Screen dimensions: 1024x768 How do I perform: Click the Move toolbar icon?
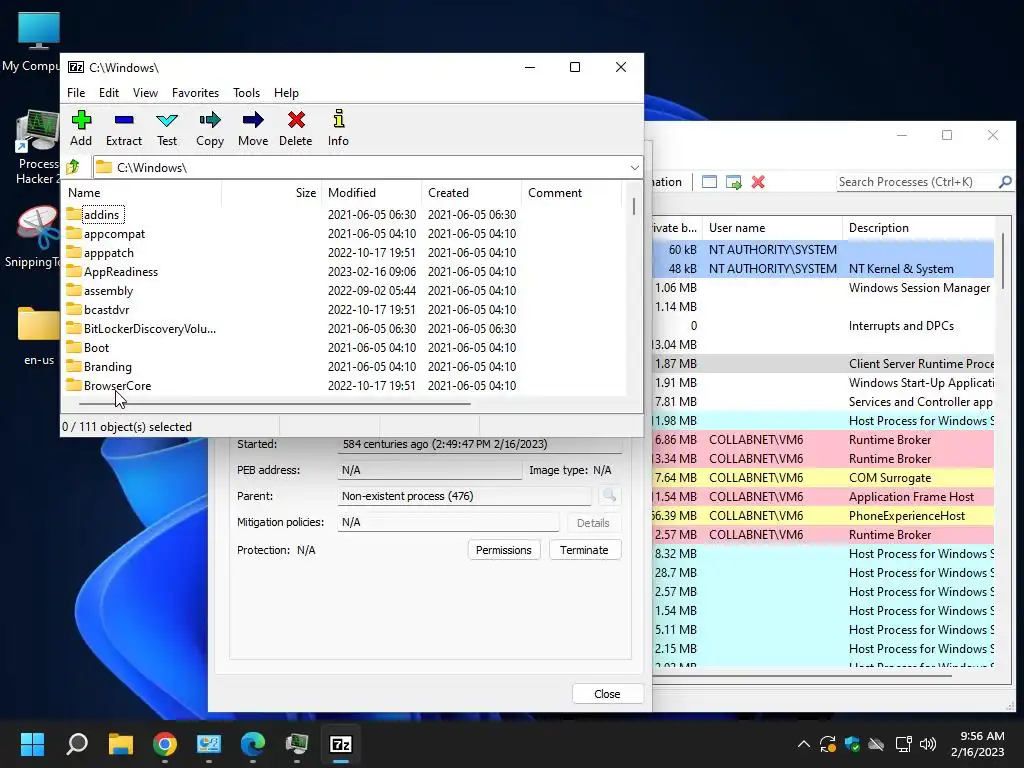pyautogui.click(x=253, y=128)
